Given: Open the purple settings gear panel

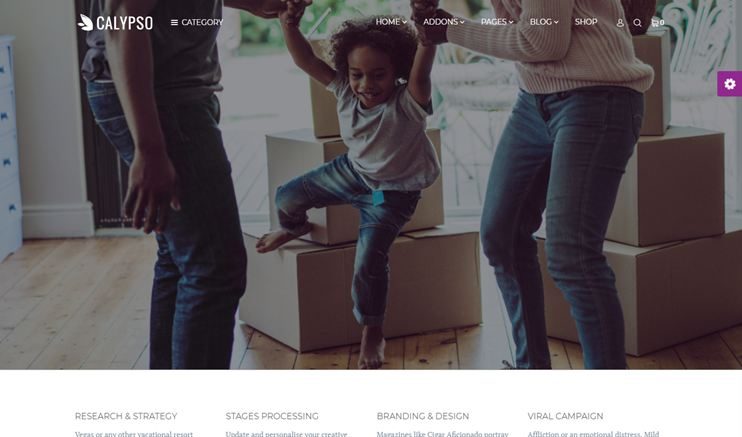Looking at the screenshot, I should click(730, 84).
